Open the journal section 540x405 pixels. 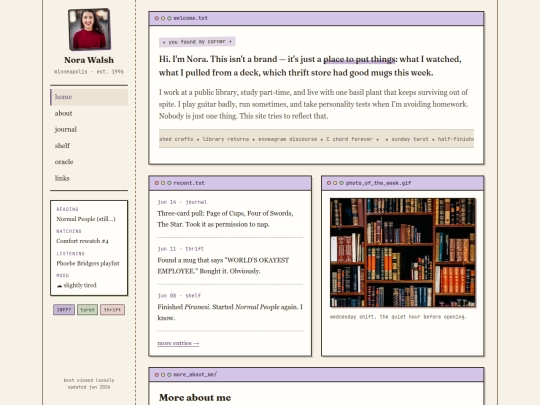89,129
